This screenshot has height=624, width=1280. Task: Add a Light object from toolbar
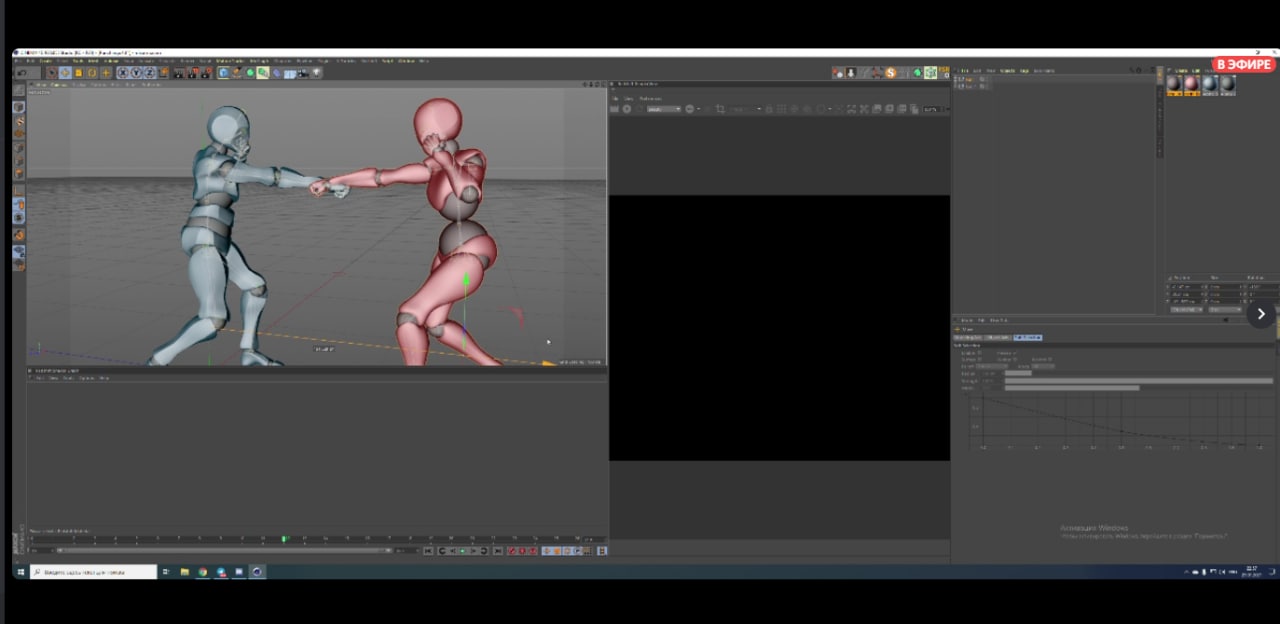pyautogui.click(x=316, y=73)
